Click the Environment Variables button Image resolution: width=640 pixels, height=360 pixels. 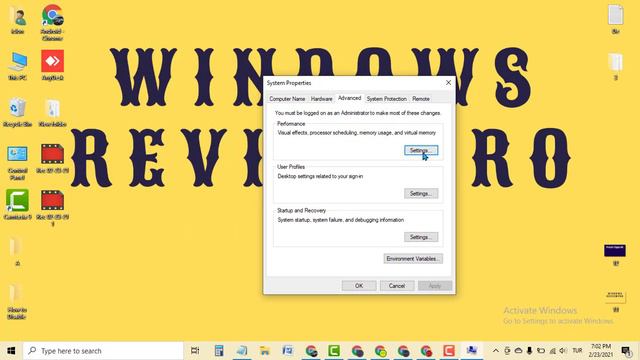tap(413, 259)
